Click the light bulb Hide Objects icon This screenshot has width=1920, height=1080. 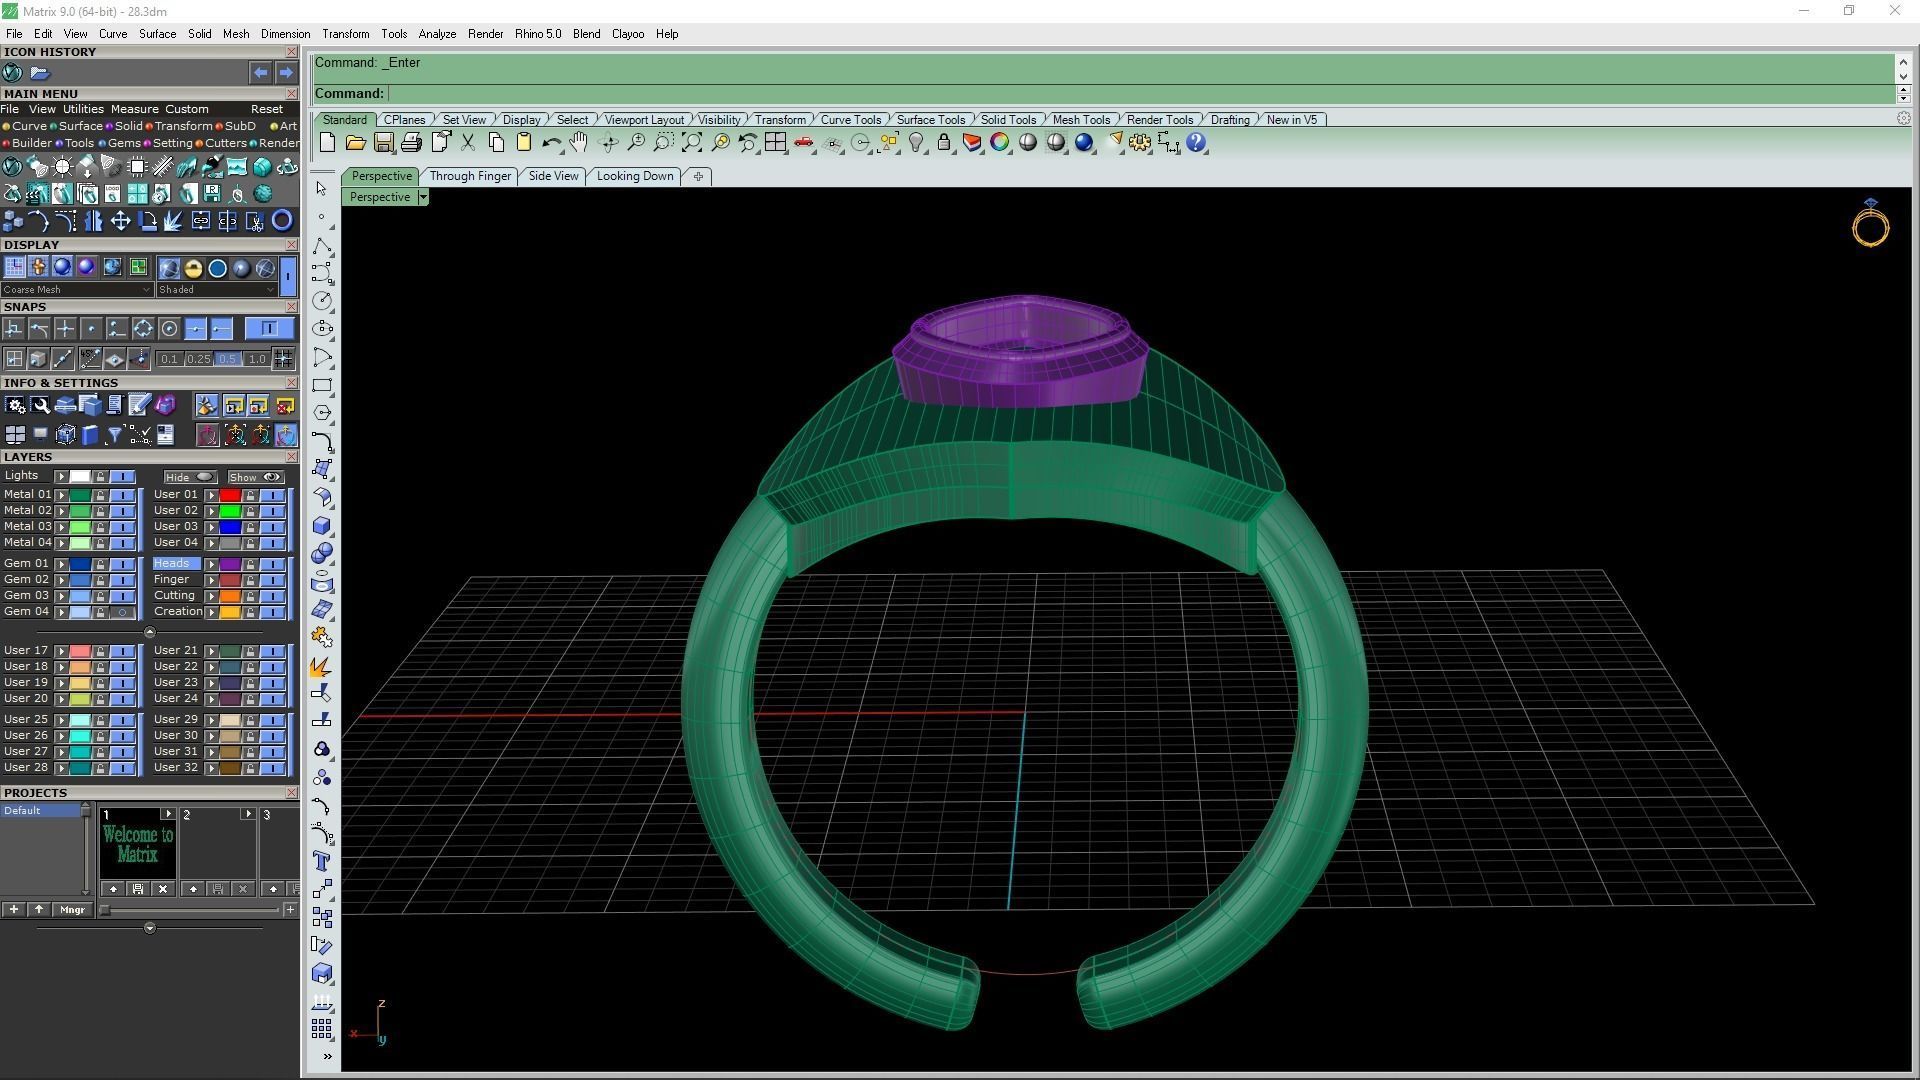(916, 143)
